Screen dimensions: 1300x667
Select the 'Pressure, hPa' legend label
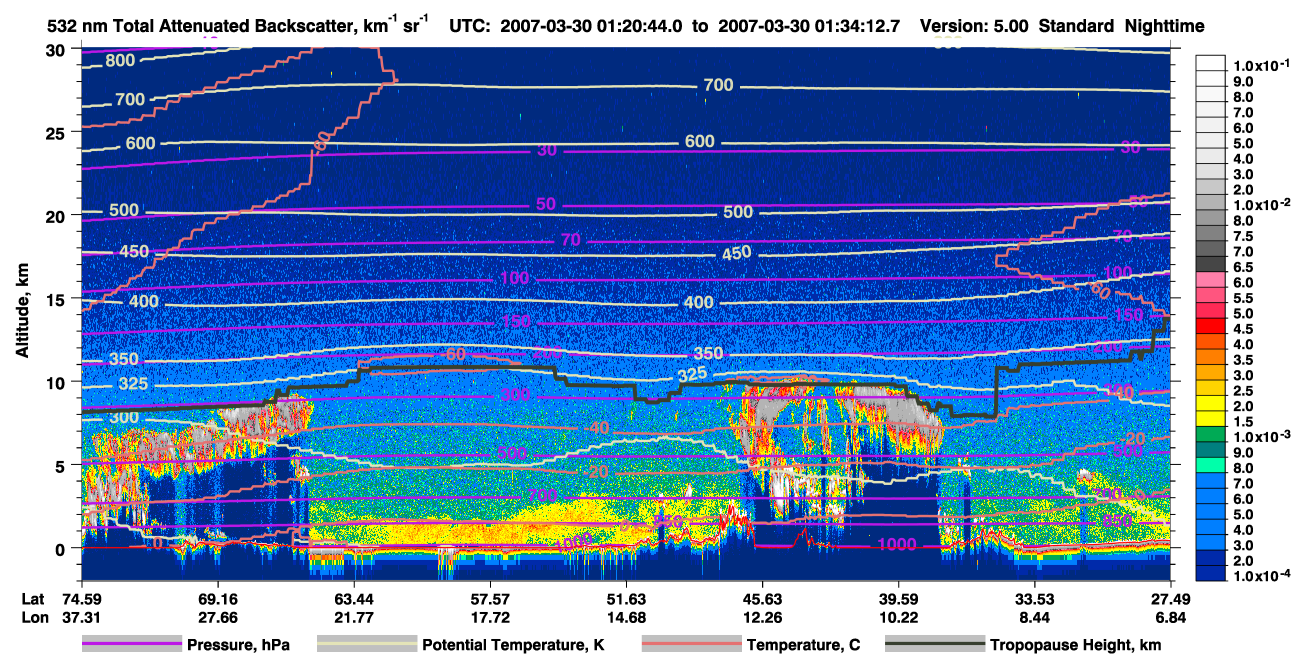[x=239, y=645]
